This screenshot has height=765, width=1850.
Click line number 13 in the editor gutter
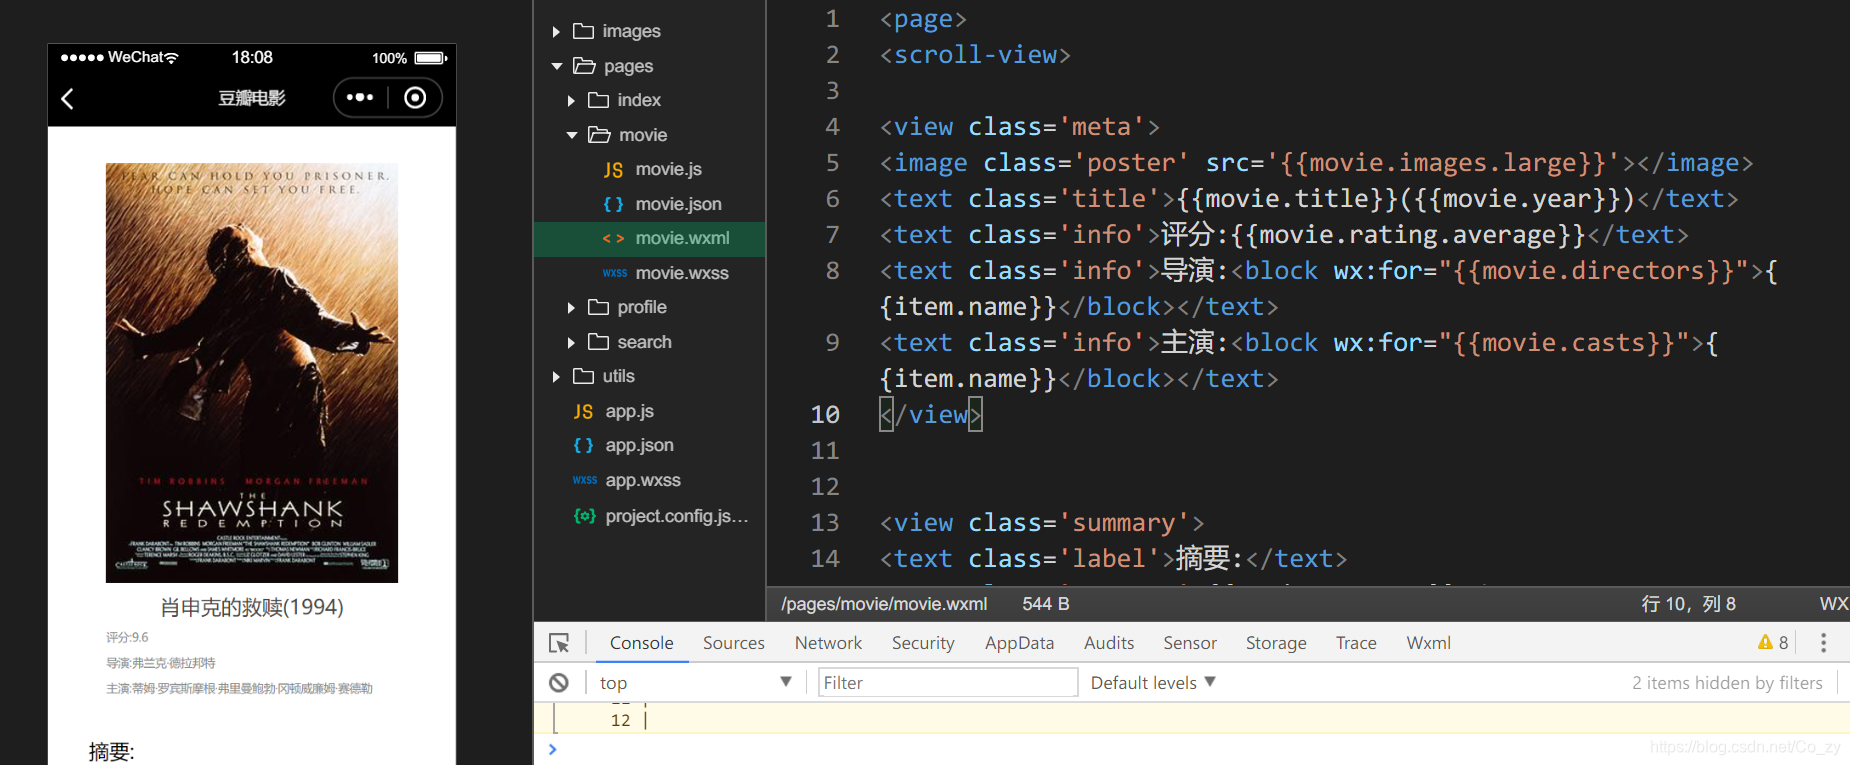pos(825,523)
